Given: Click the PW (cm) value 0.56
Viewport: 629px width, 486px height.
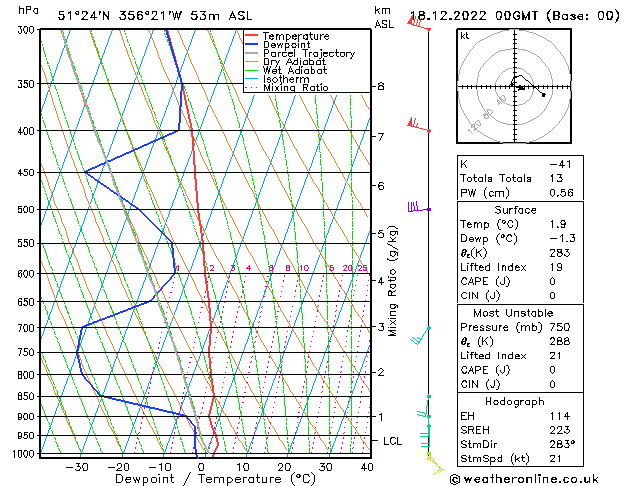Looking at the screenshot, I should click(x=561, y=192).
